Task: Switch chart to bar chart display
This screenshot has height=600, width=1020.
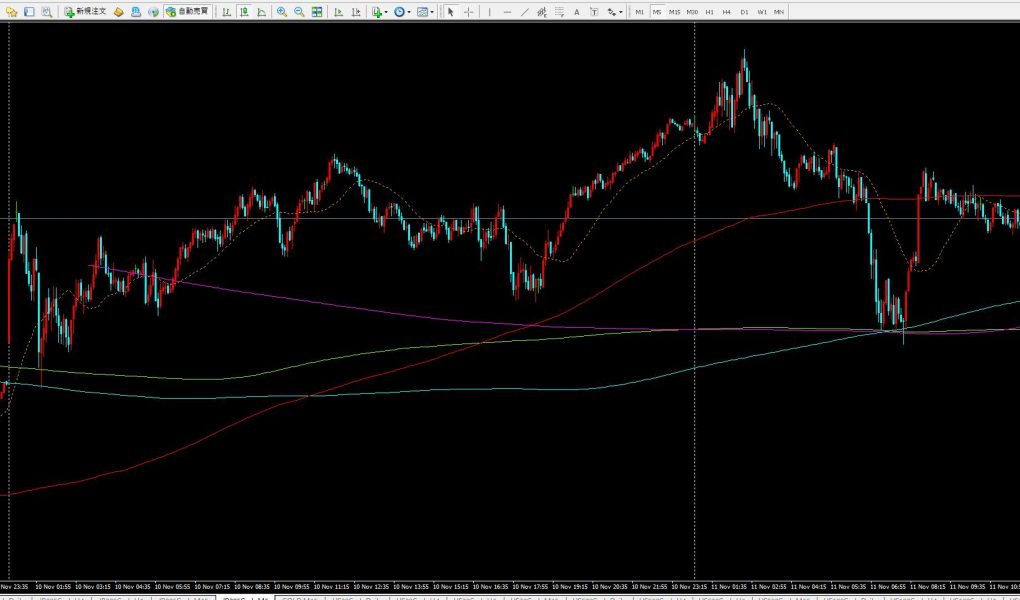Action: click(x=226, y=12)
